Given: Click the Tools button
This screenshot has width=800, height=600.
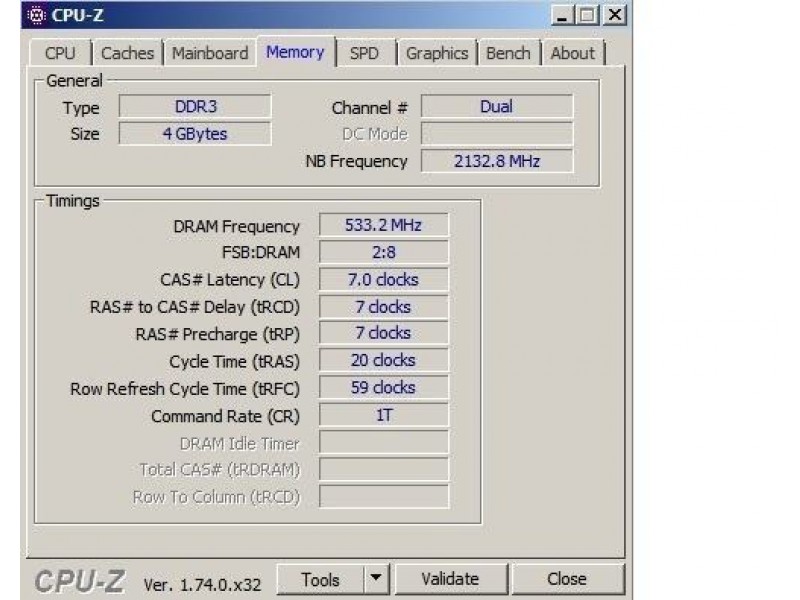Looking at the screenshot, I should (320, 579).
